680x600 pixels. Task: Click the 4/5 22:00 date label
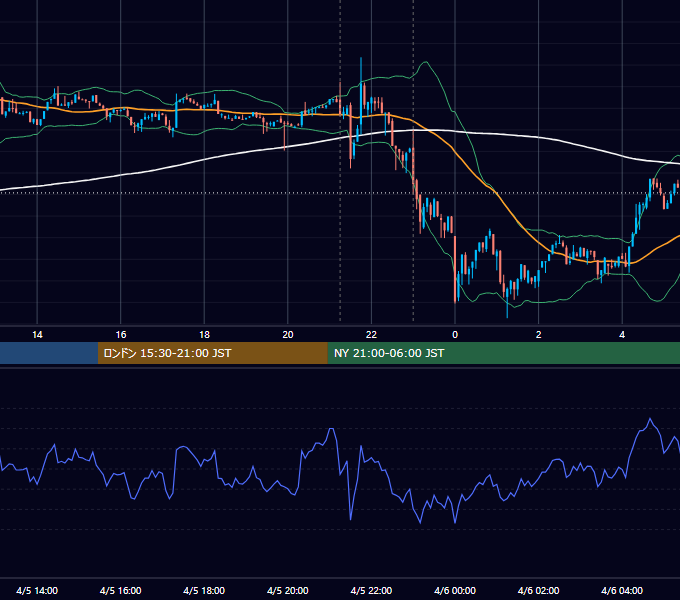click(371, 590)
